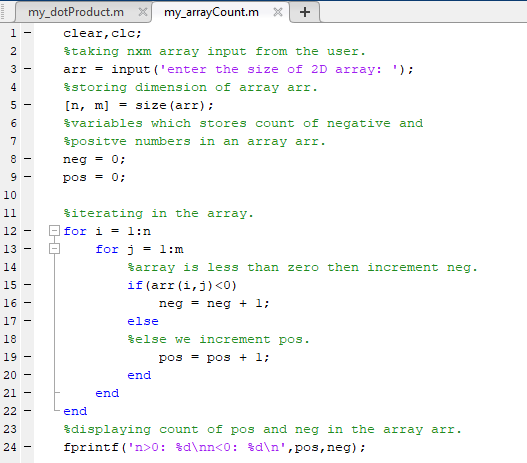
Task: Click the fprintf statement on line 24
Action: pyautogui.click(x=214, y=447)
